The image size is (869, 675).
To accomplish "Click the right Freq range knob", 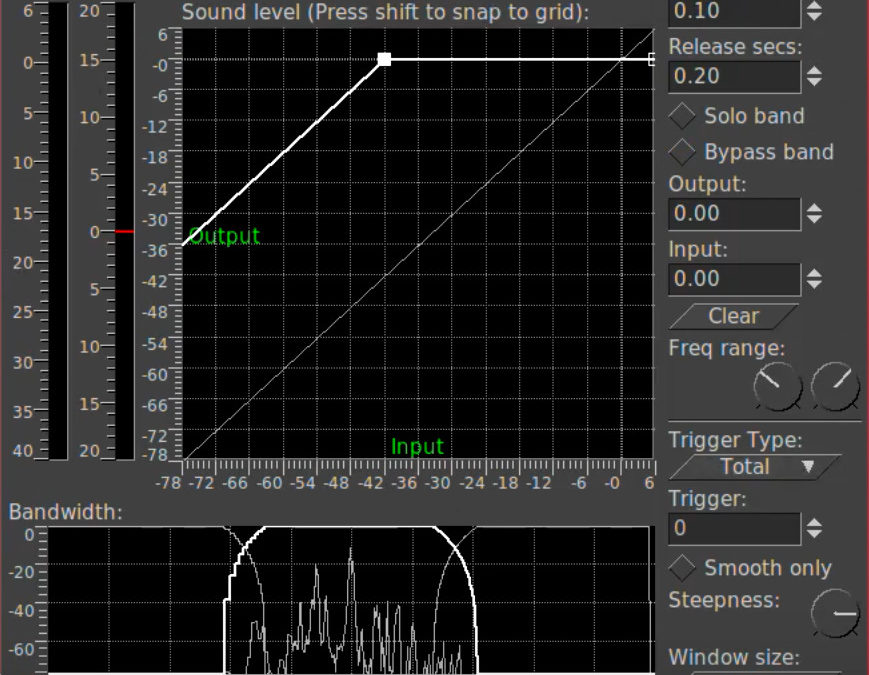I will tap(835, 387).
